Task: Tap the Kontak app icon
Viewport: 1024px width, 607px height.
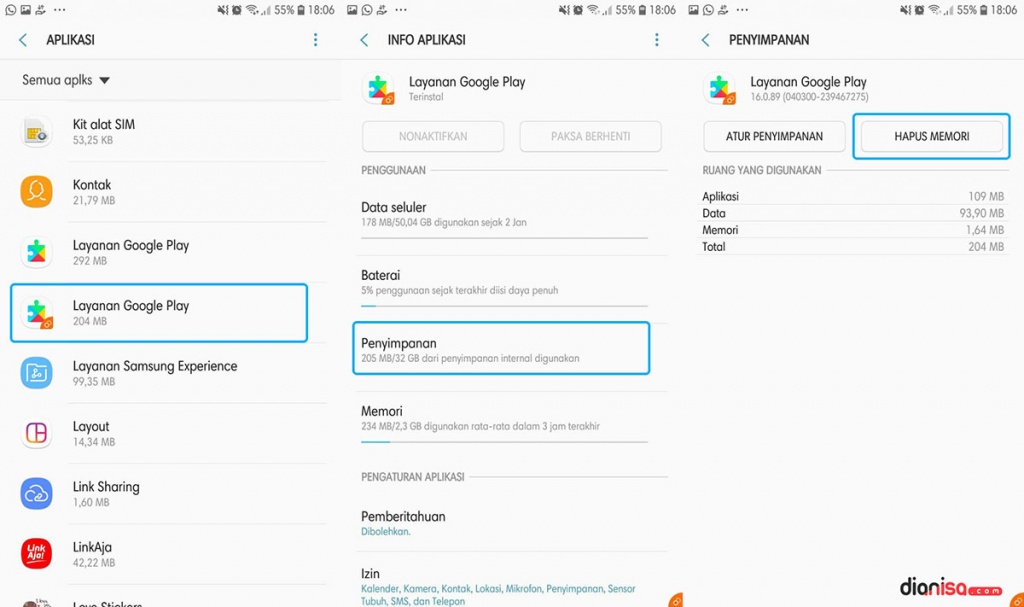Action: pyautogui.click(x=37, y=191)
